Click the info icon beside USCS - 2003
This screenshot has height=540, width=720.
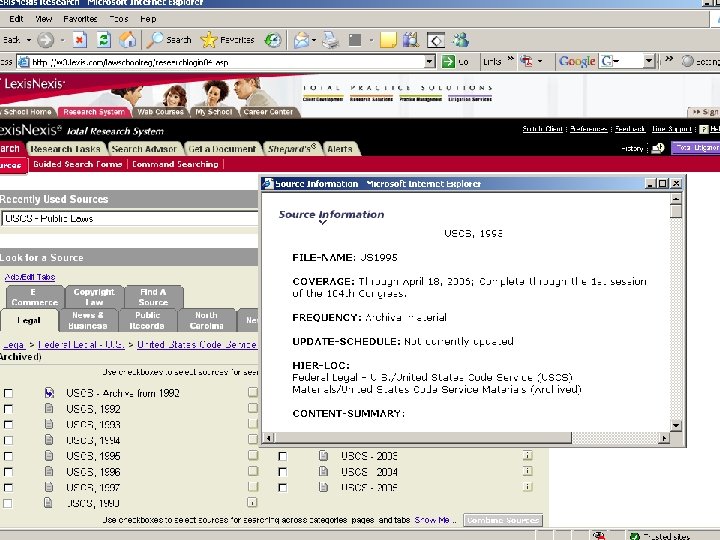point(527,455)
